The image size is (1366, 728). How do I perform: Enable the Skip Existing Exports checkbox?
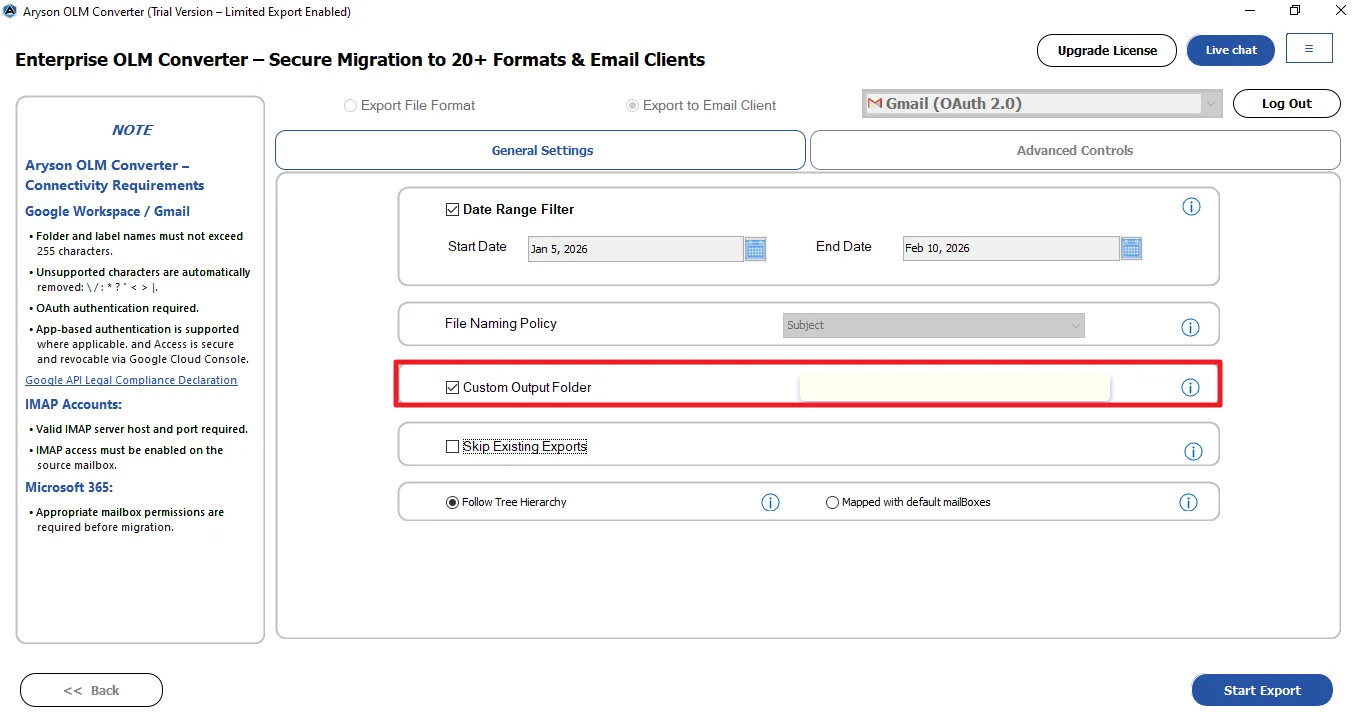coord(453,447)
